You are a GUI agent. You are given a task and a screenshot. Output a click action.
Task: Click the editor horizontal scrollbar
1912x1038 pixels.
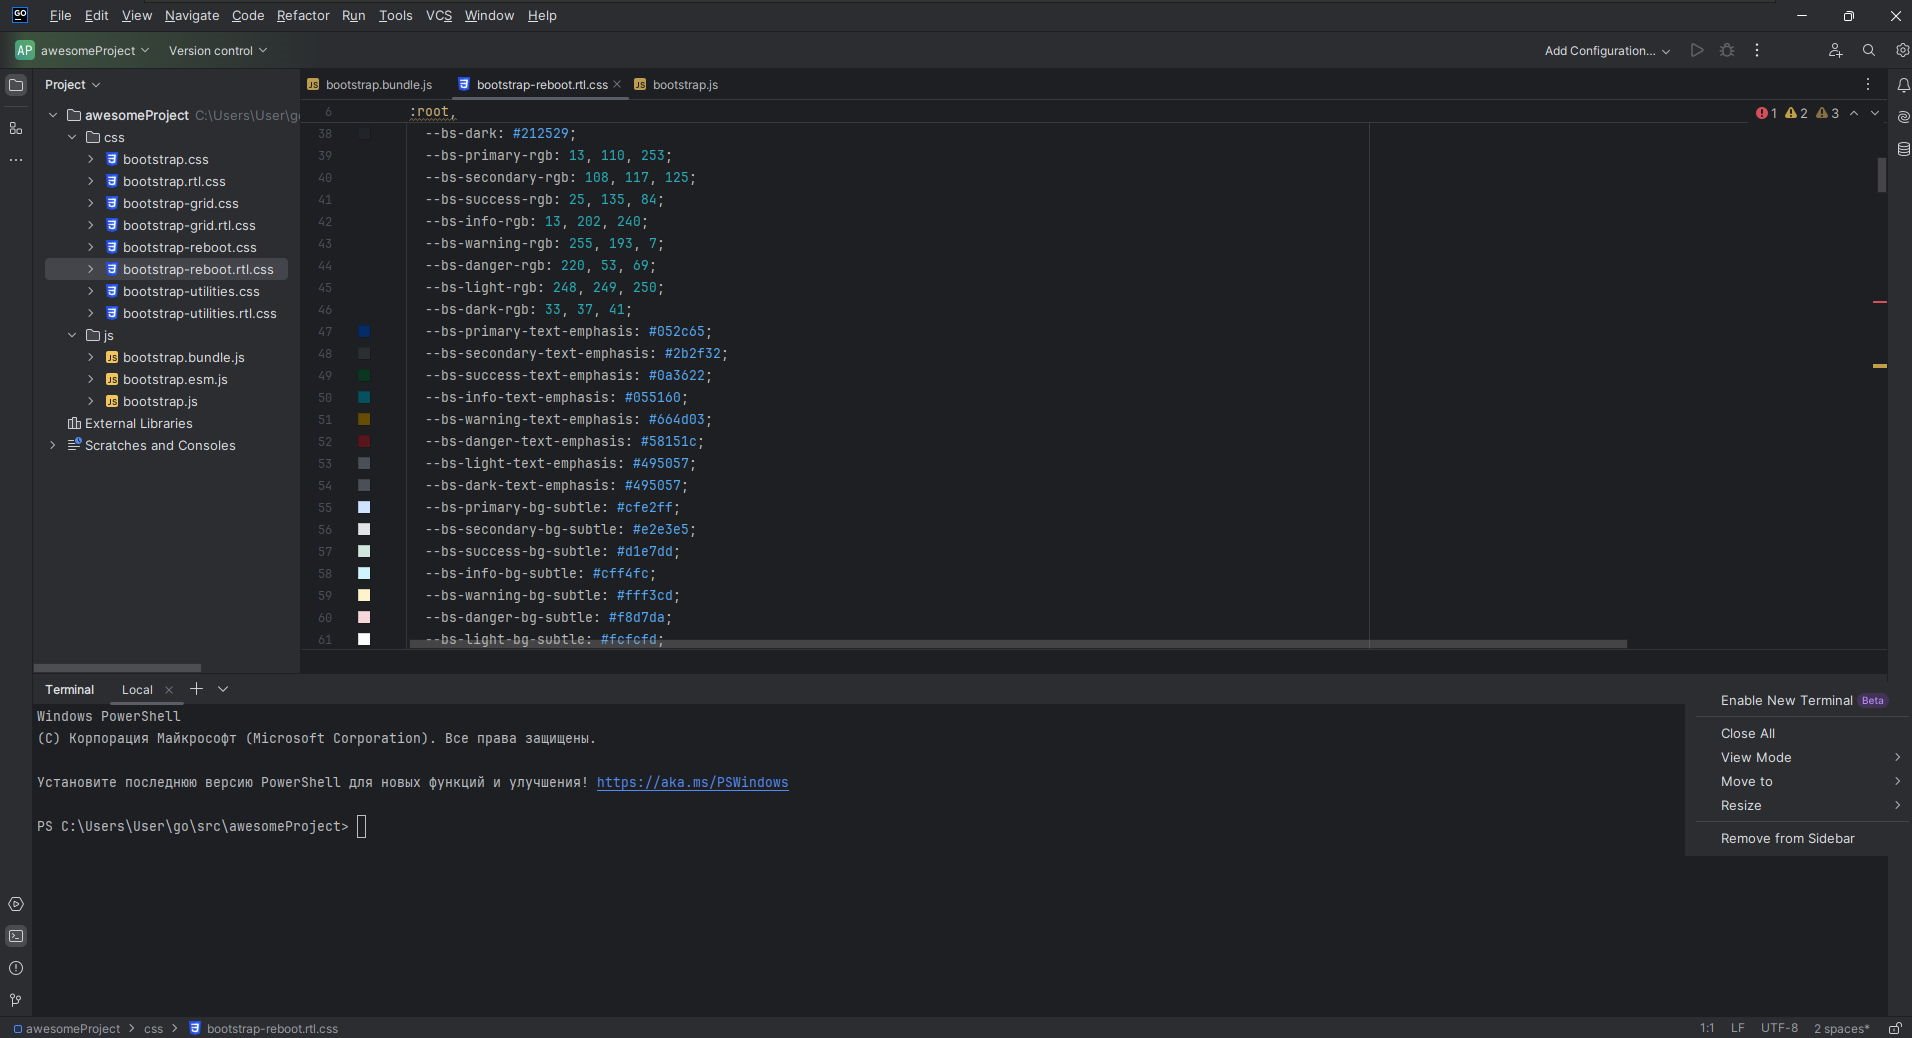tap(1018, 643)
